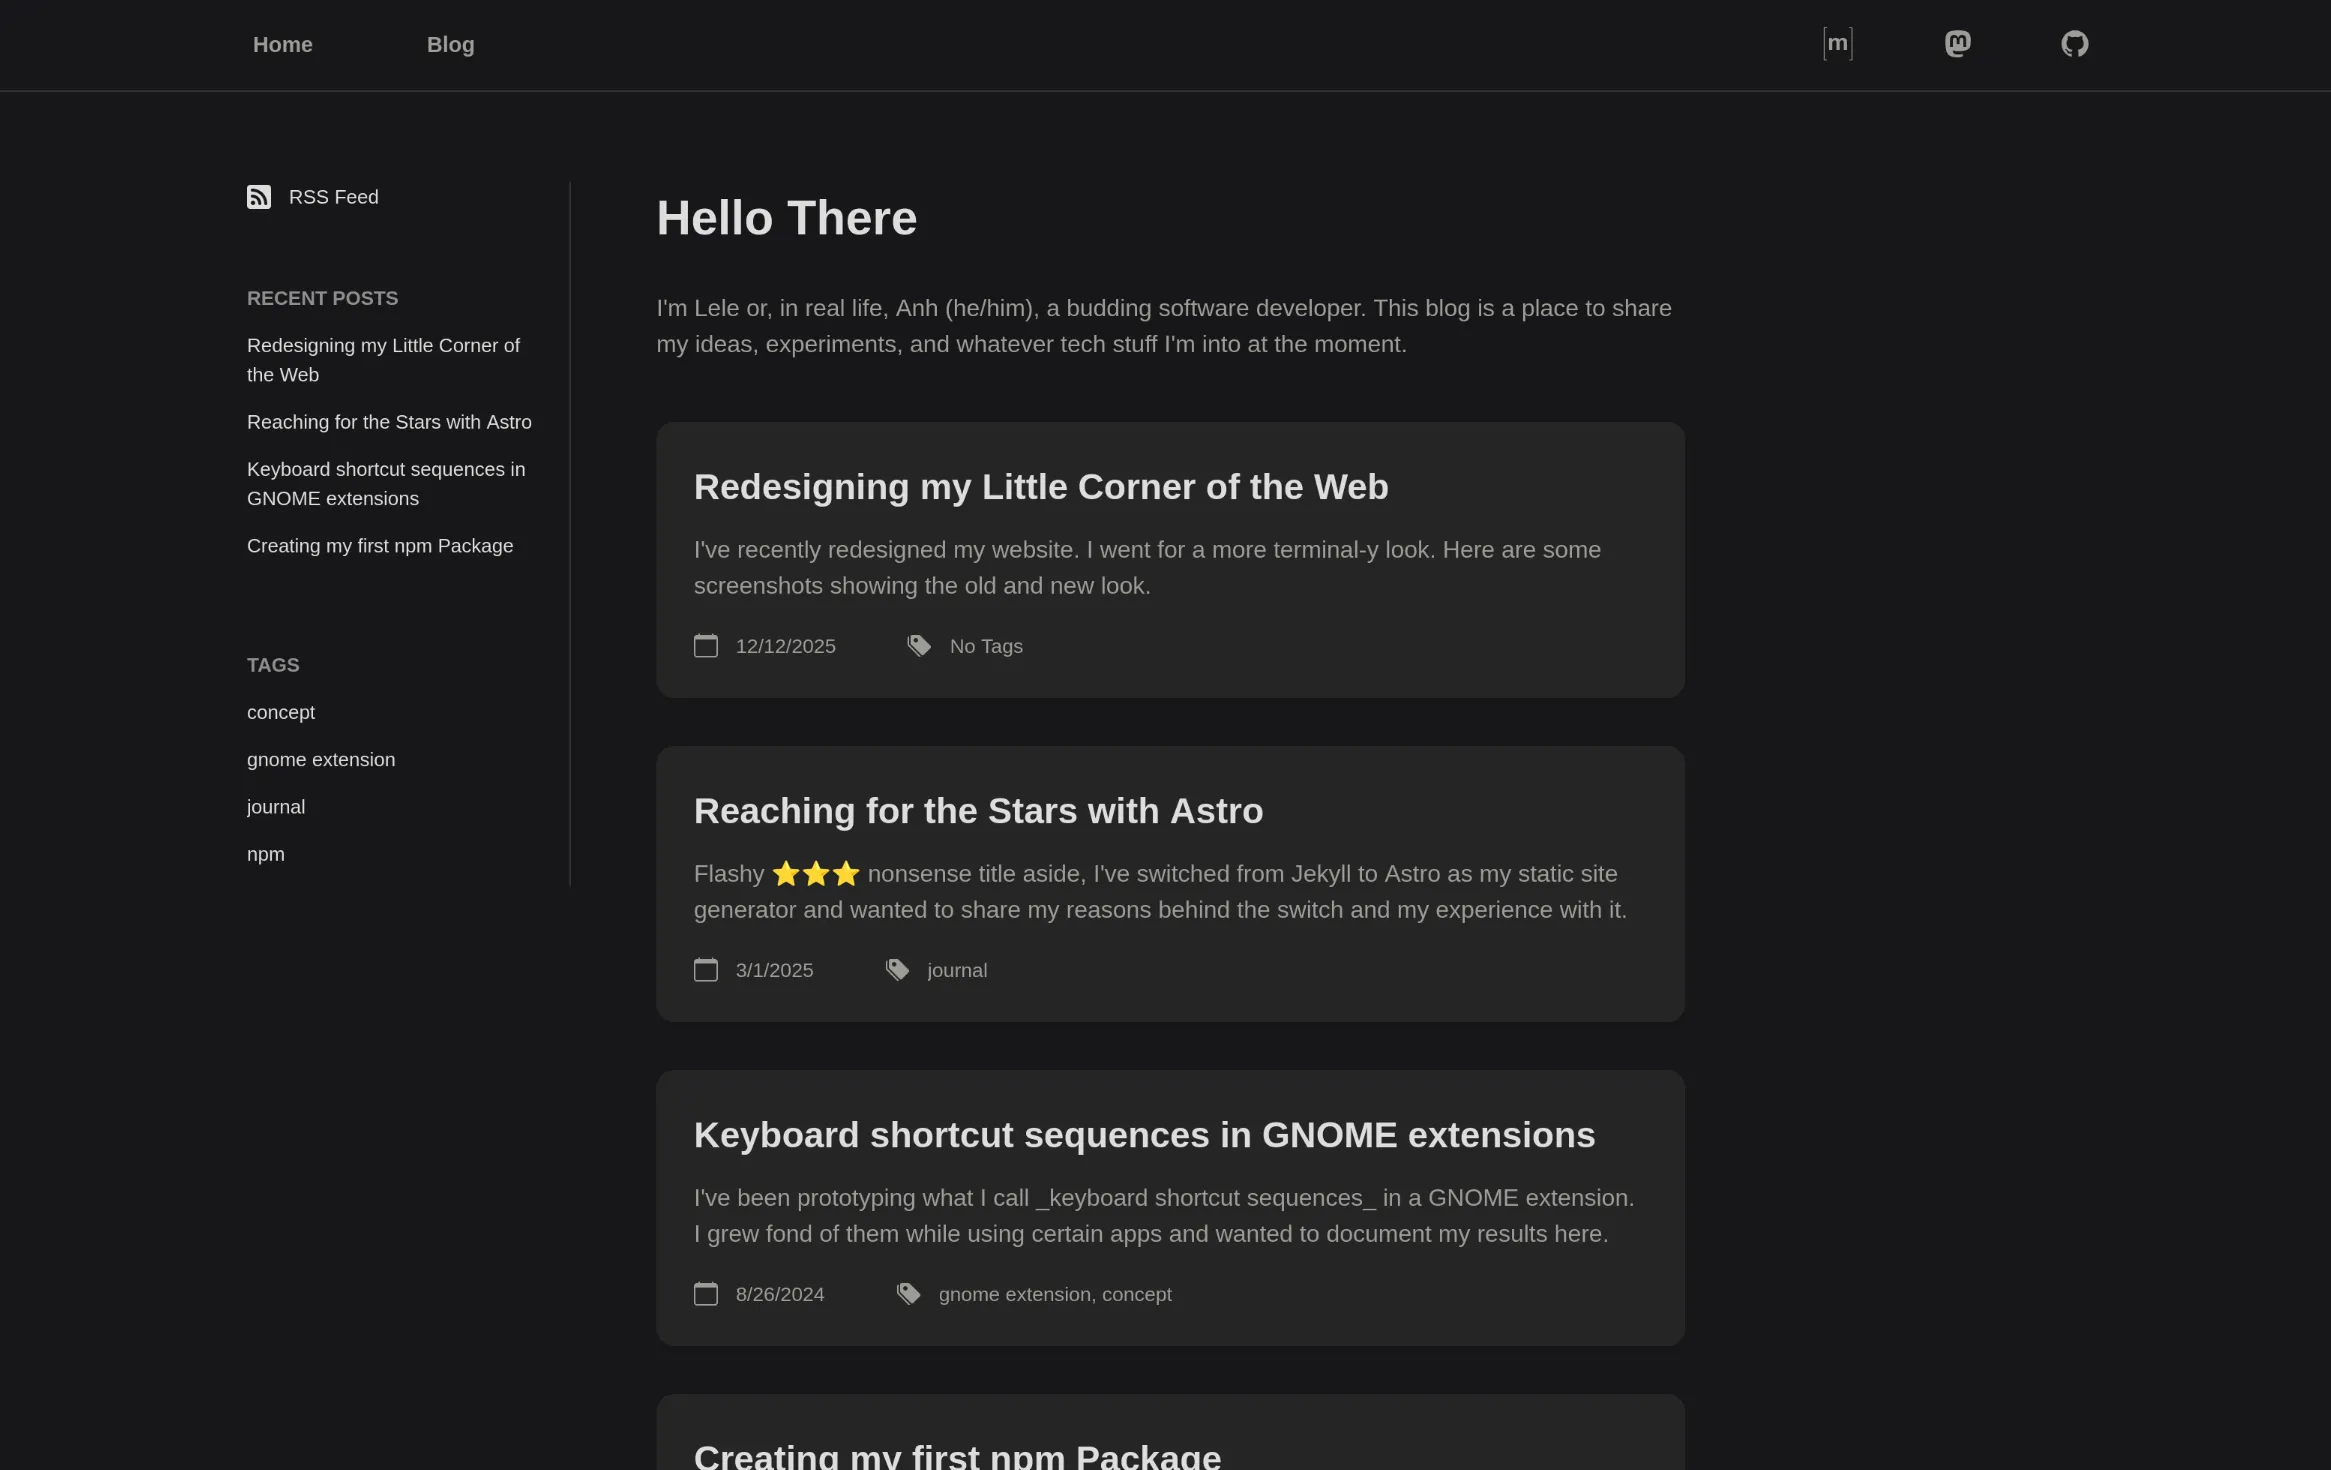The width and height of the screenshot is (2331, 1470).
Task: Filter by gnome extension tag in sidebar
Action: pos(321,760)
